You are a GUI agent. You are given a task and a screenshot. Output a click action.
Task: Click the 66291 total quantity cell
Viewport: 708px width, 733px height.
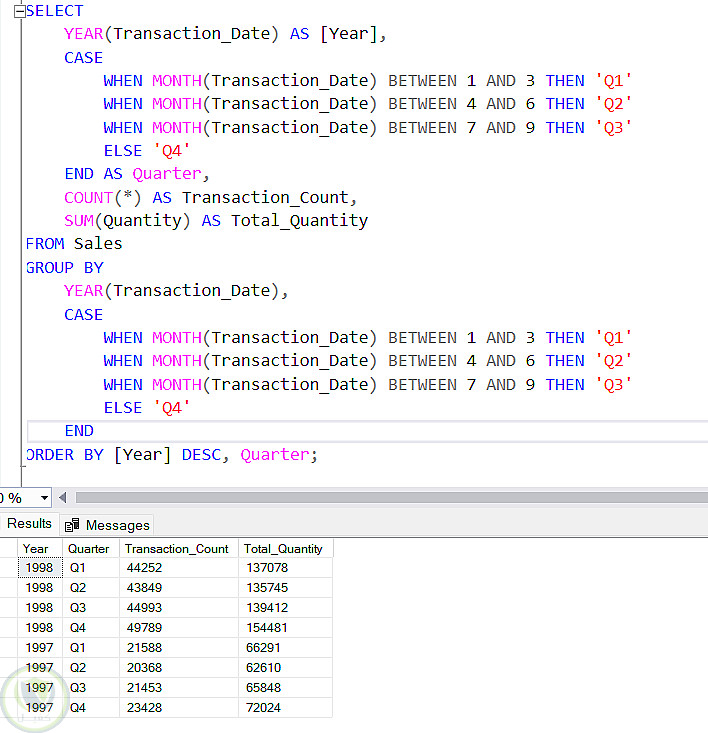click(286, 648)
